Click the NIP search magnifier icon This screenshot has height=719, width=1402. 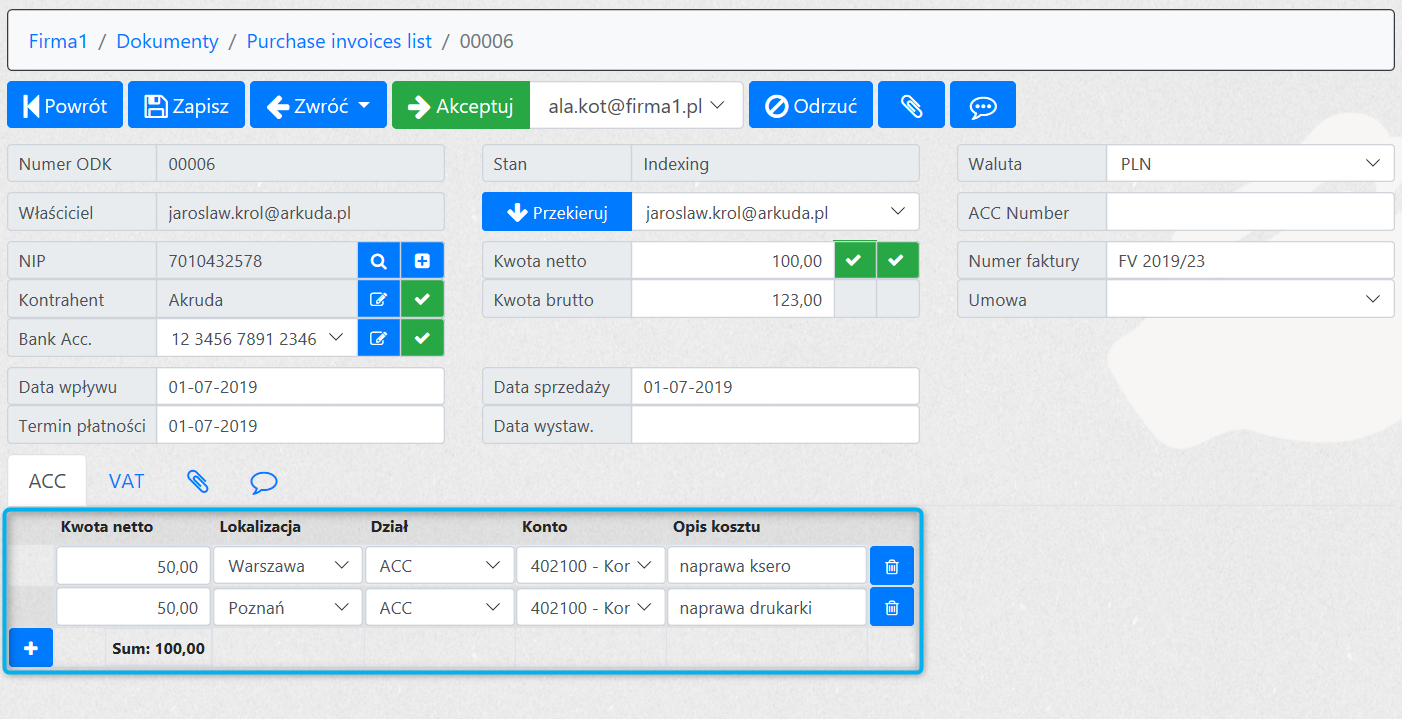pyautogui.click(x=379, y=261)
